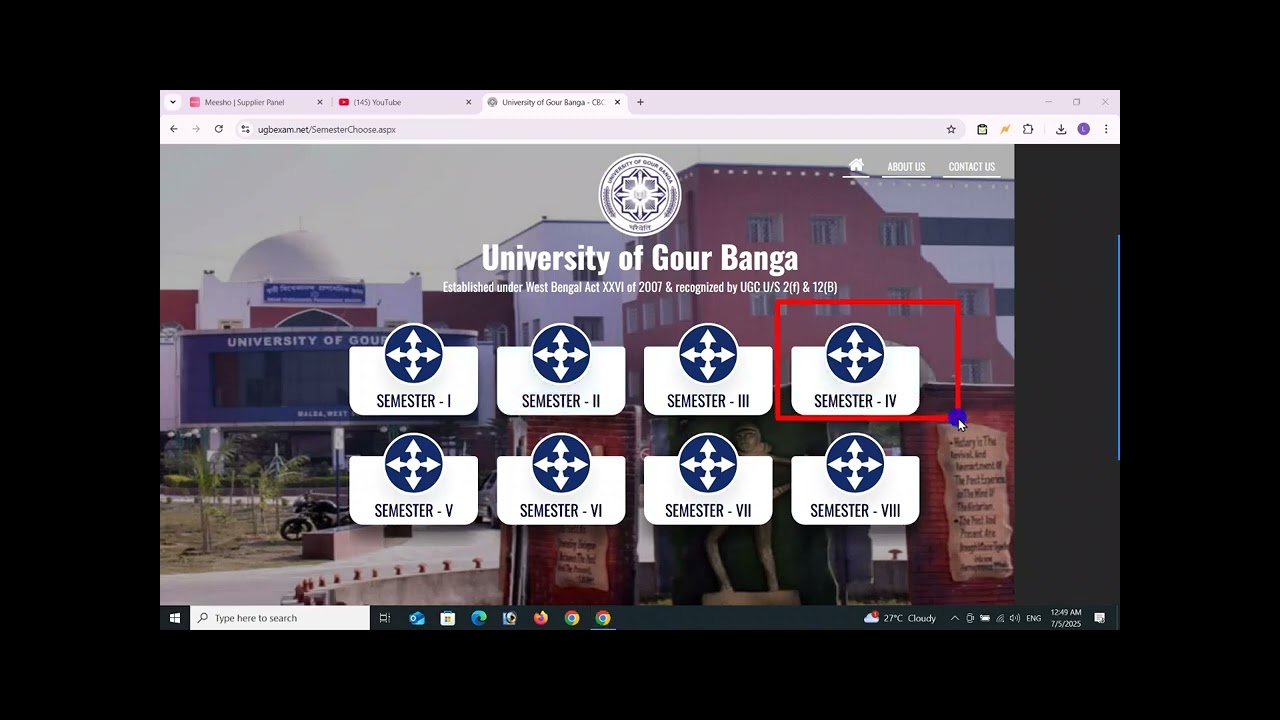Go back to previous page
Viewport: 1280px width, 720px height.
click(174, 129)
